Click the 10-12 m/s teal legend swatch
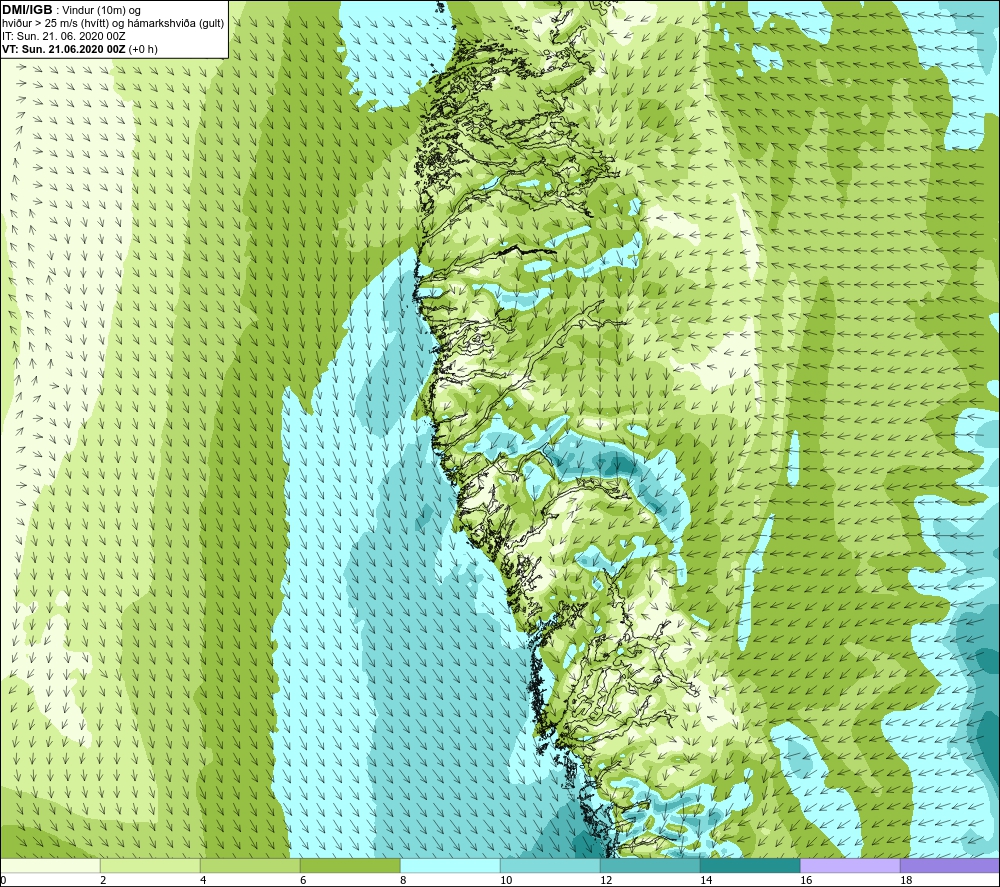This screenshot has height=887, width=1000. tap(550, 866)
